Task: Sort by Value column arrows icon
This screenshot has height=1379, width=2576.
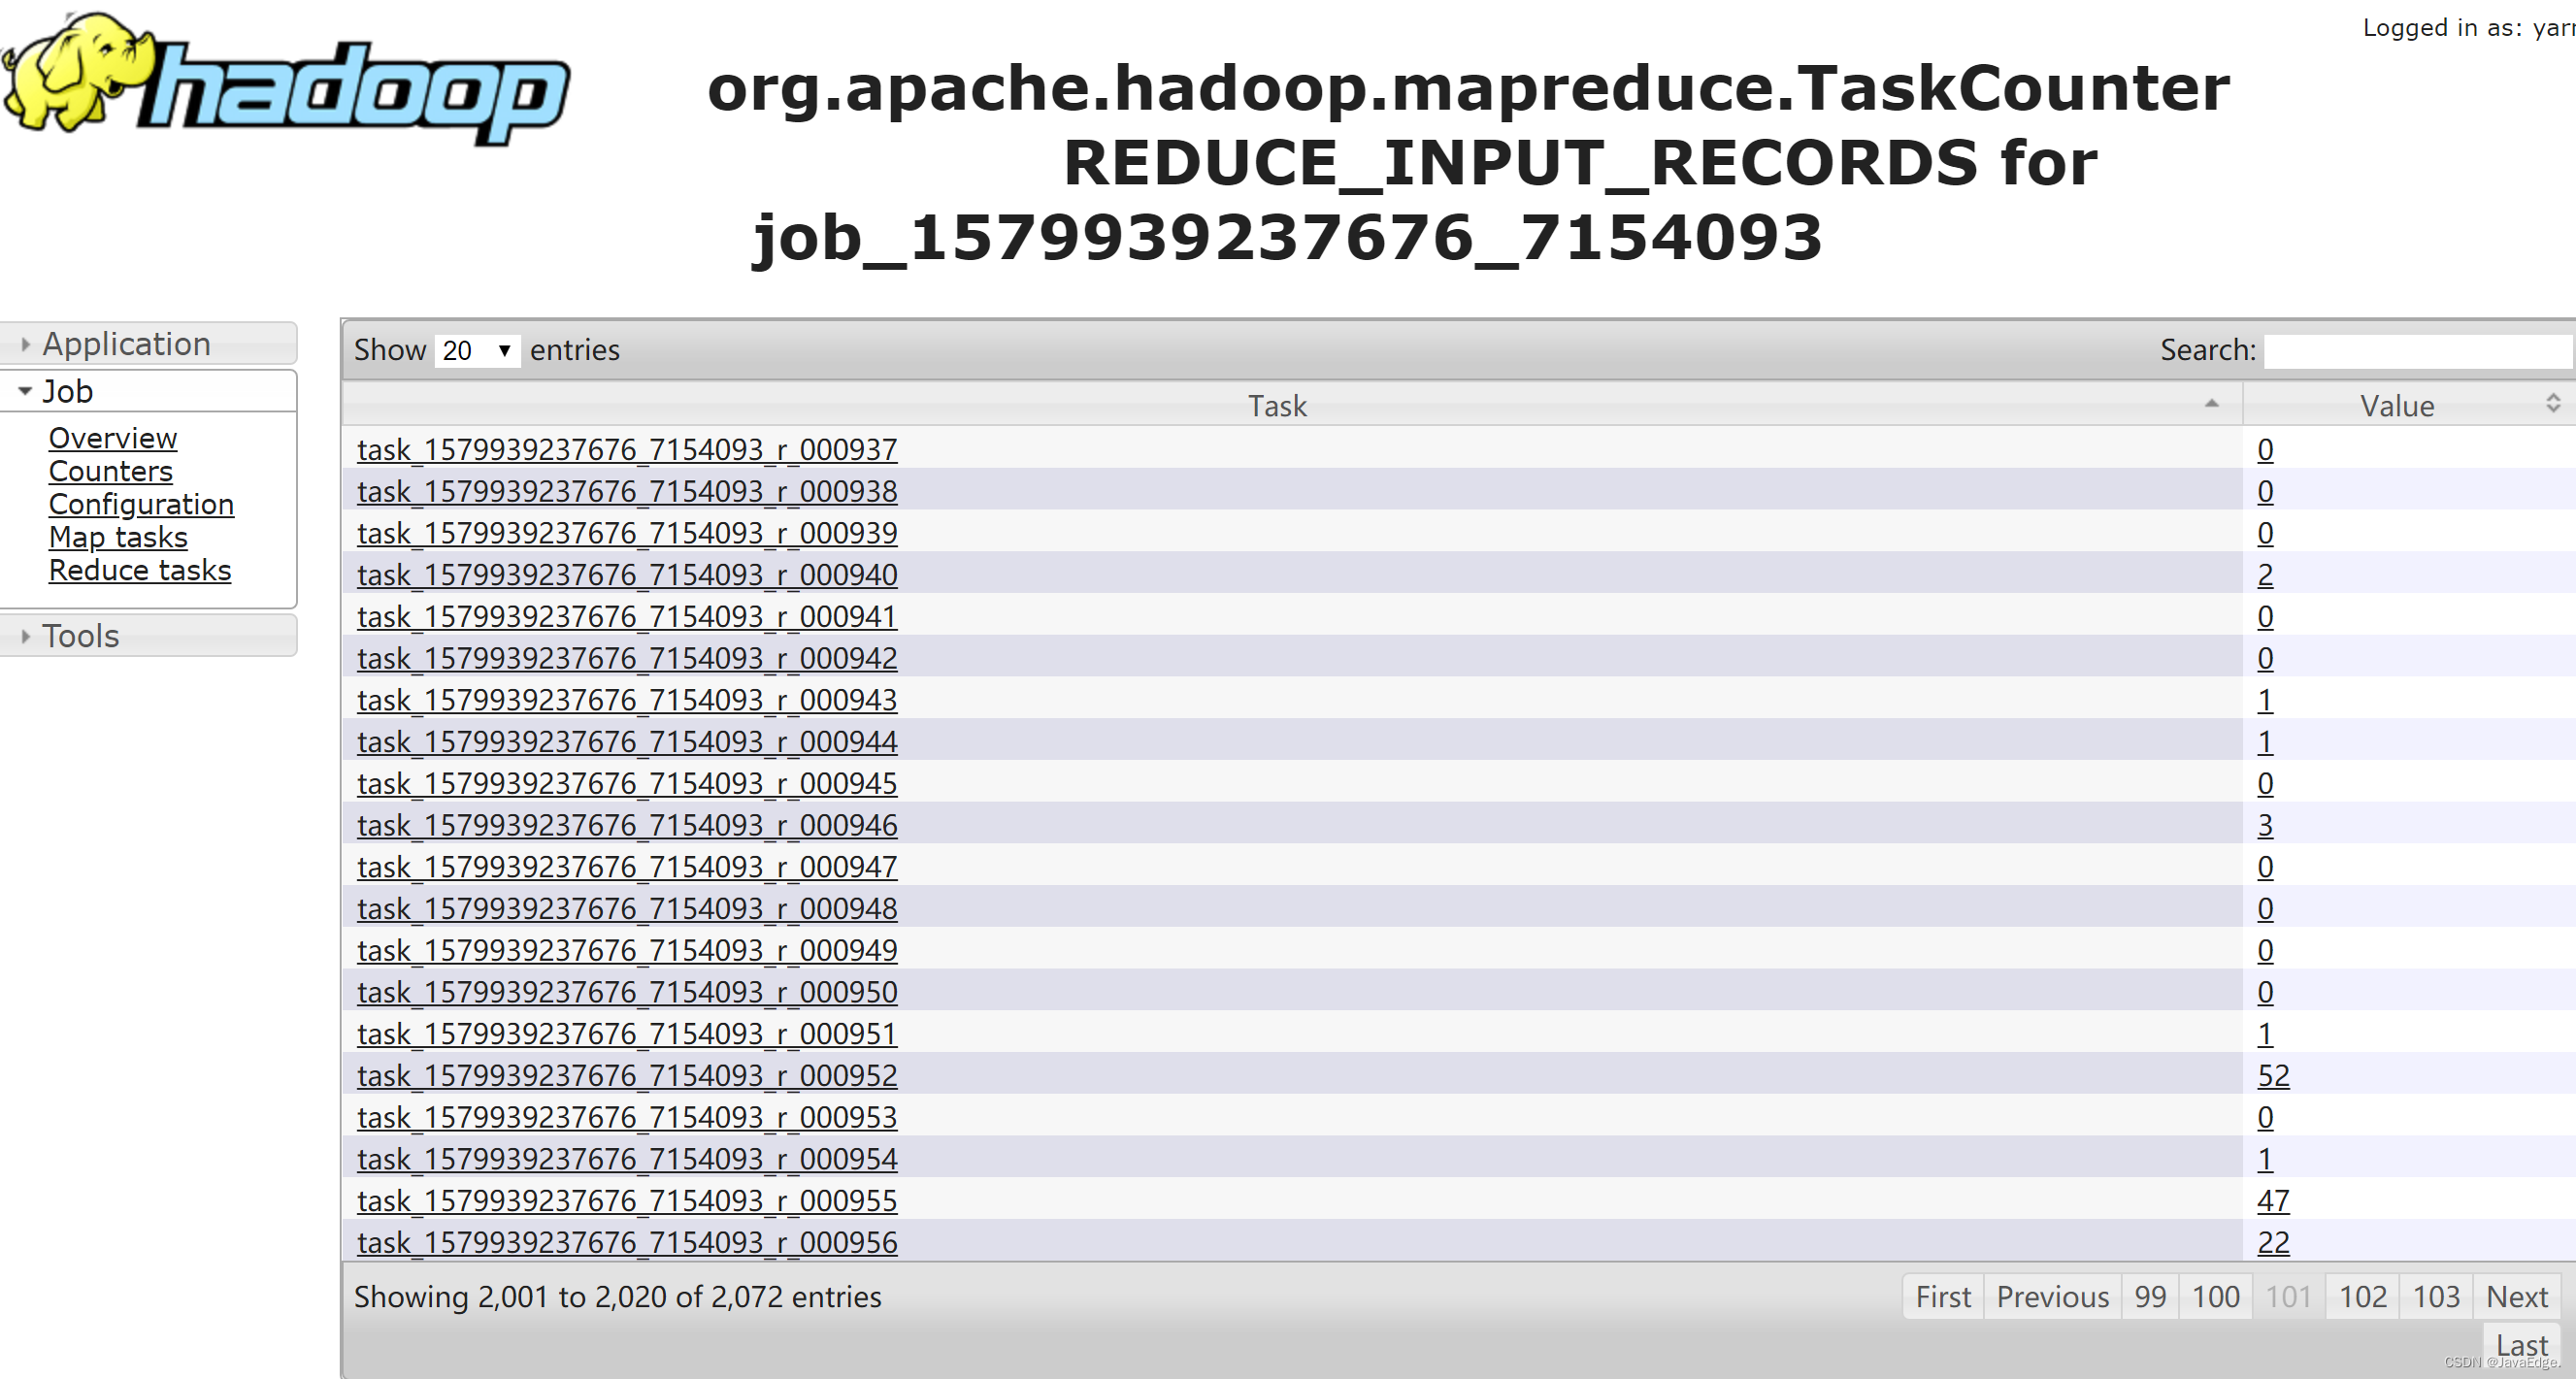Action: [2553, 403]
